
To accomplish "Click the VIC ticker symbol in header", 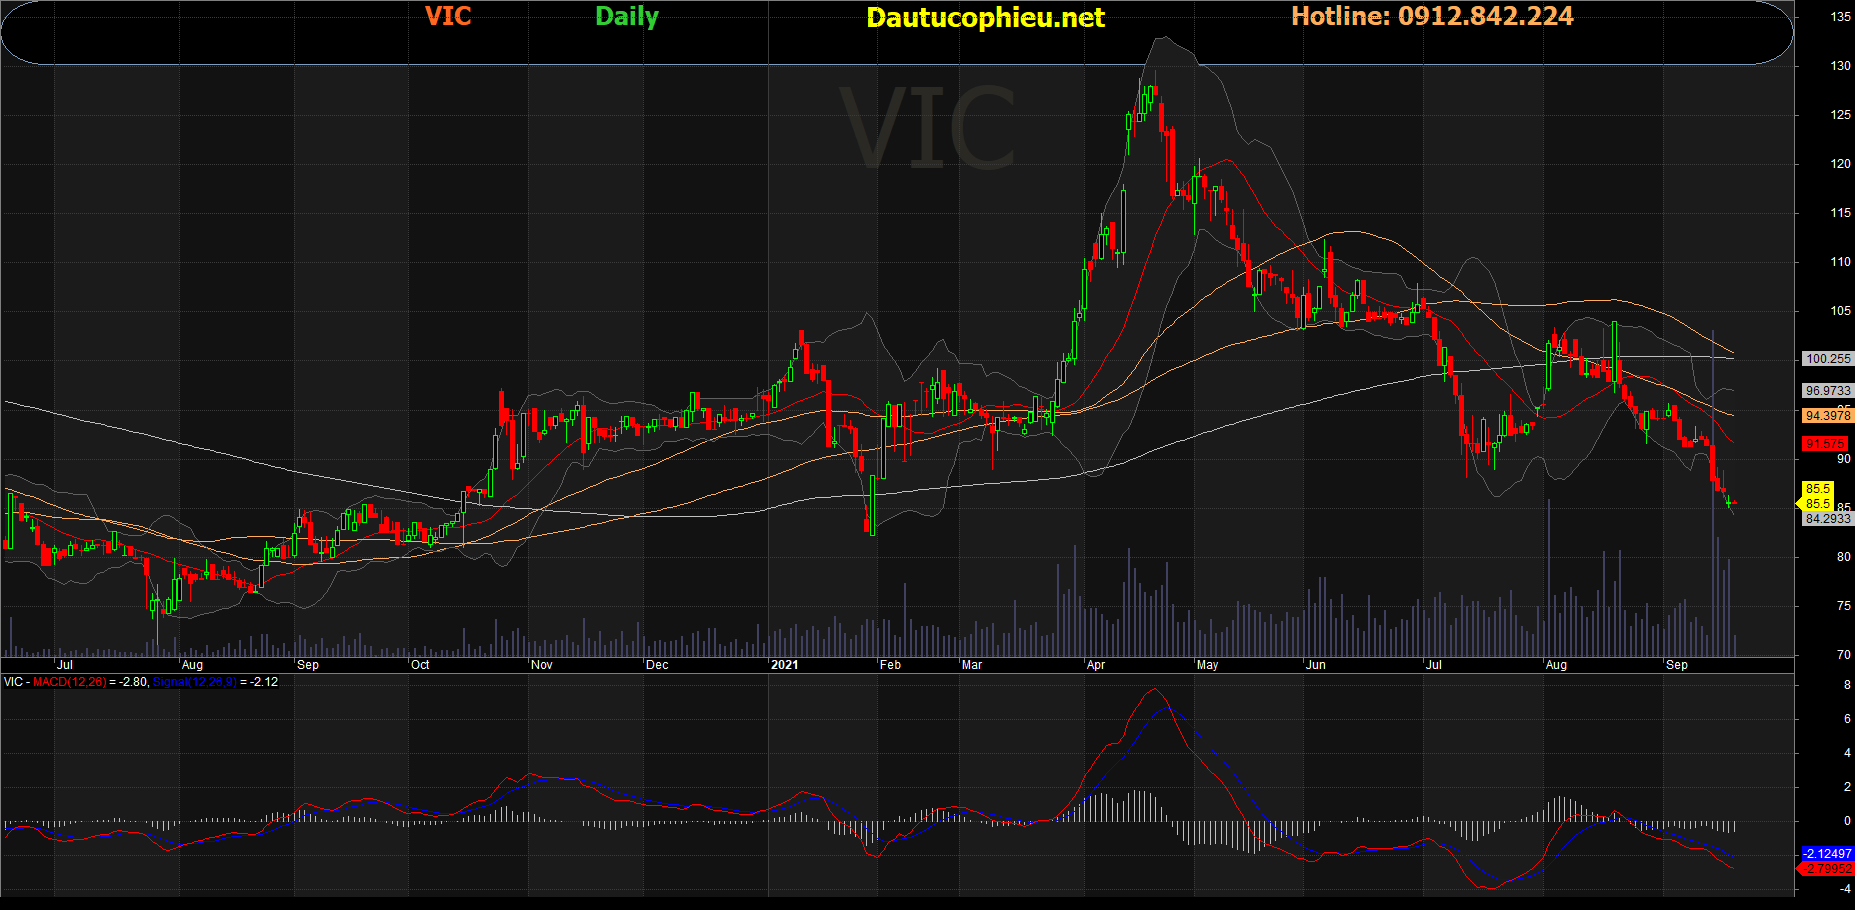I will click(x=447, y=16).
